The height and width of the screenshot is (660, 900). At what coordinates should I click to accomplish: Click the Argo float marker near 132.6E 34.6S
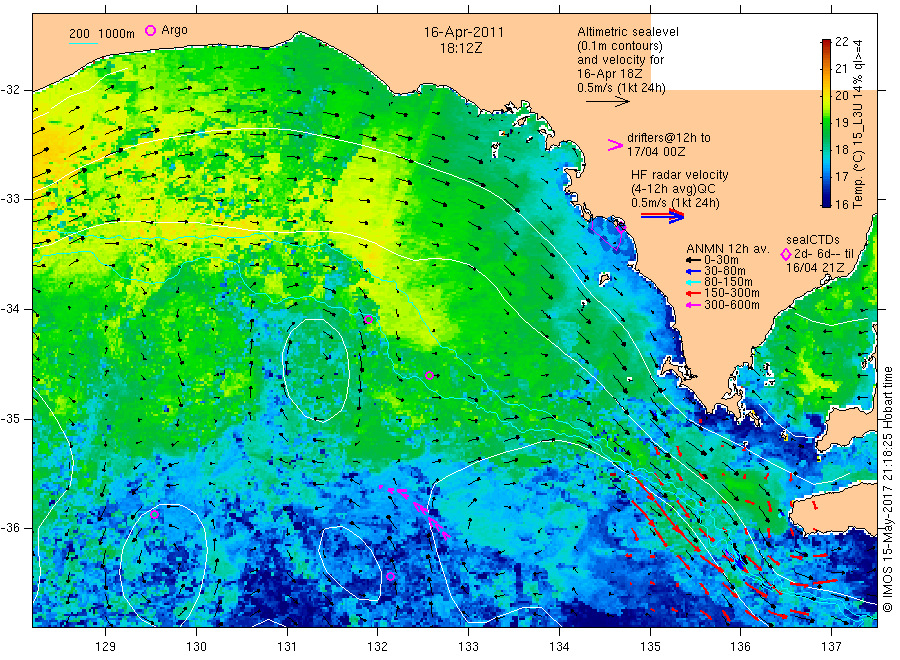(x=429, y=375)
